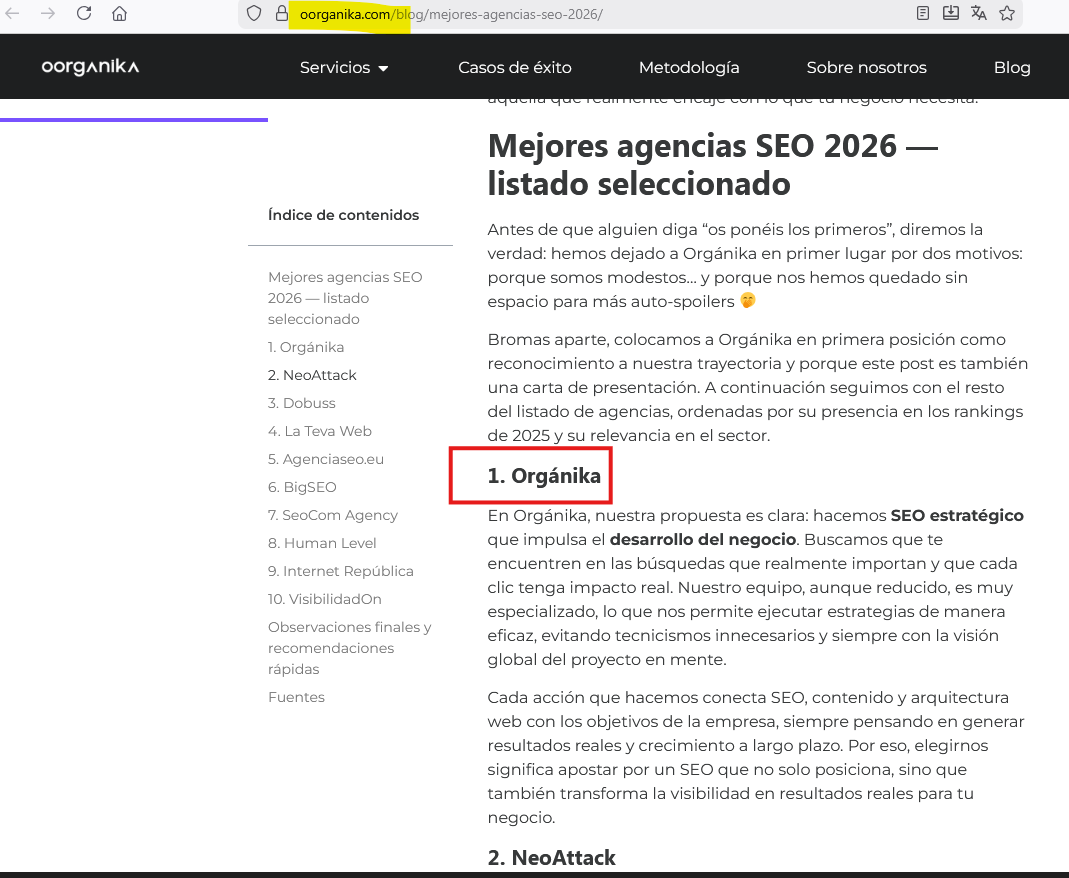Bookmark this page with the star icon

tap(1007, 14)
